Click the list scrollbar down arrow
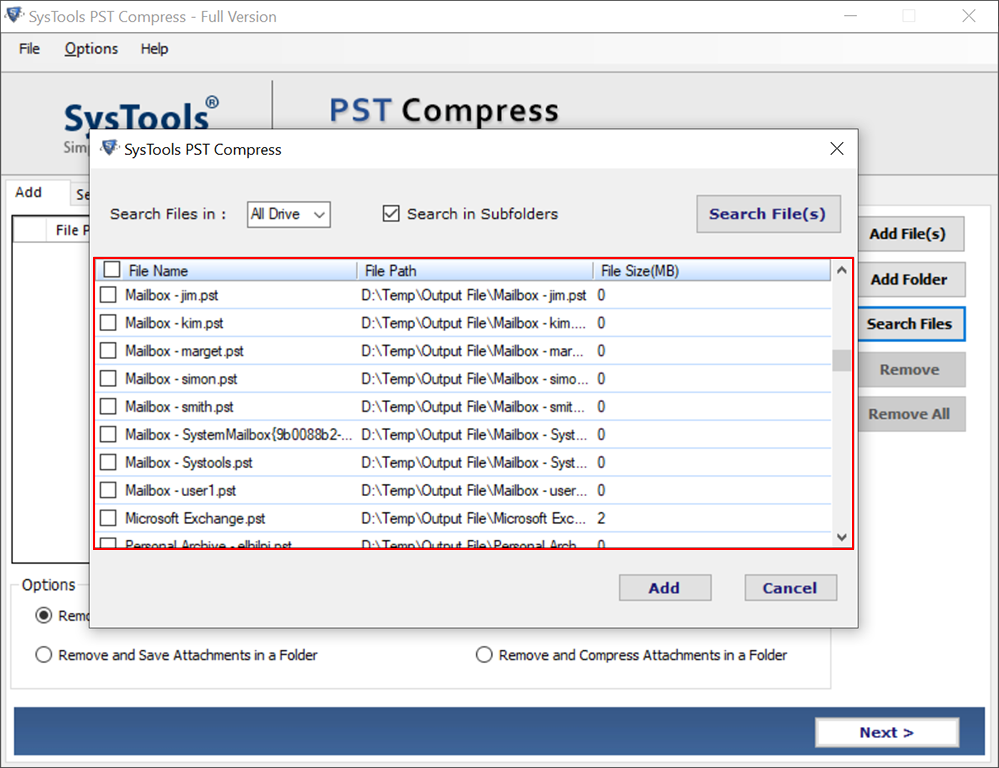Viewport: 999px width, 768px height. 842,537
